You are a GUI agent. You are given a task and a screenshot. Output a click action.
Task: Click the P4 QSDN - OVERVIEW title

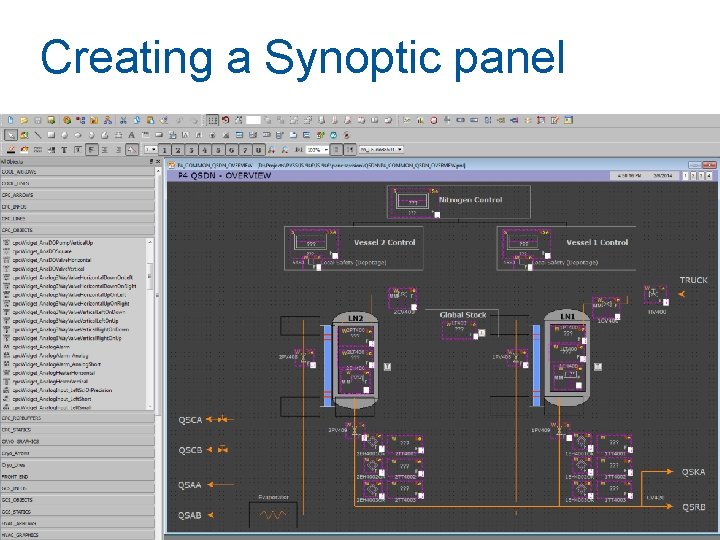(x=225, y=175)
